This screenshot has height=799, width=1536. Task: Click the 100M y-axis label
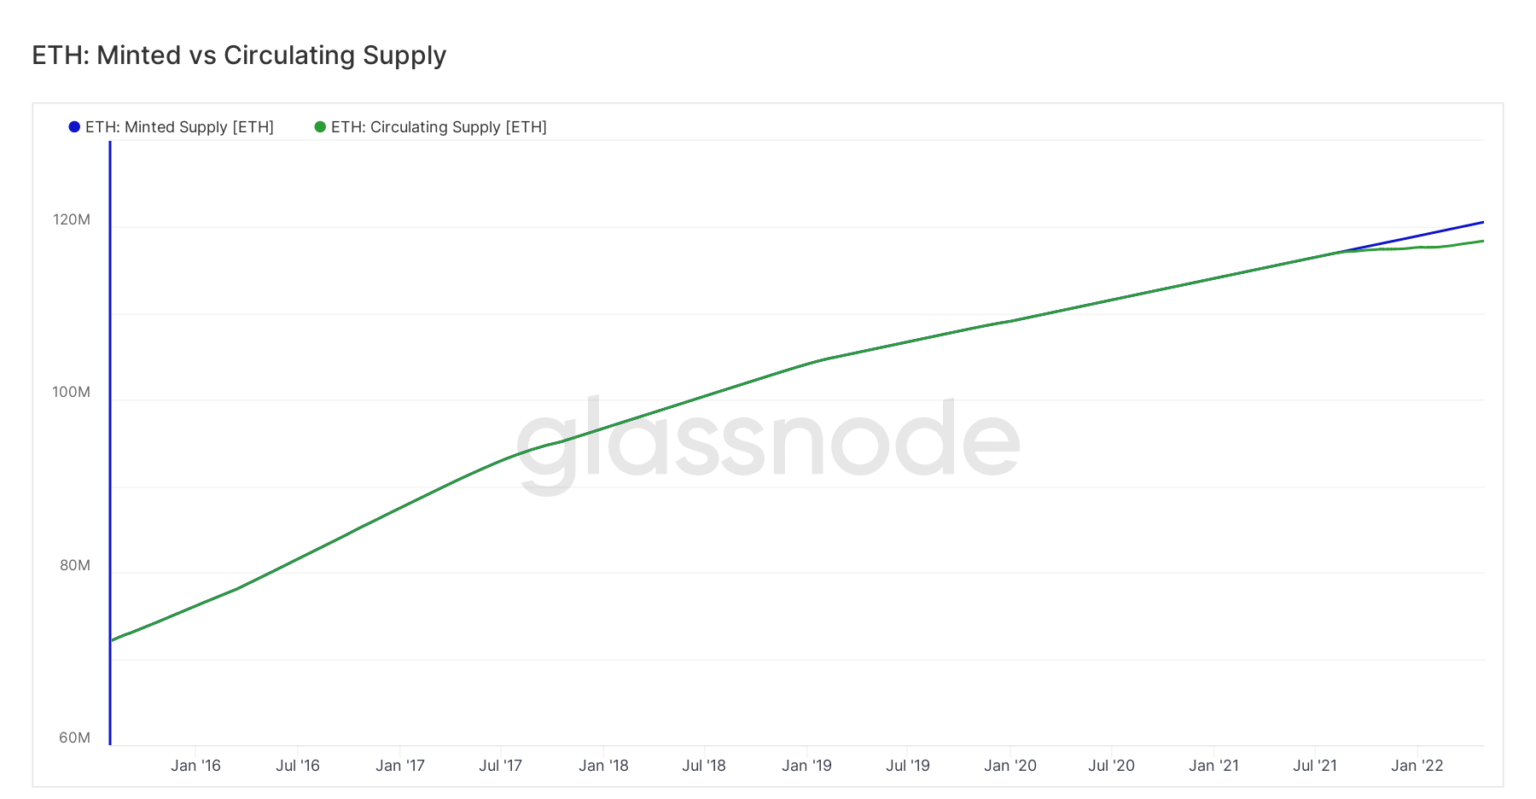point(72,392)
